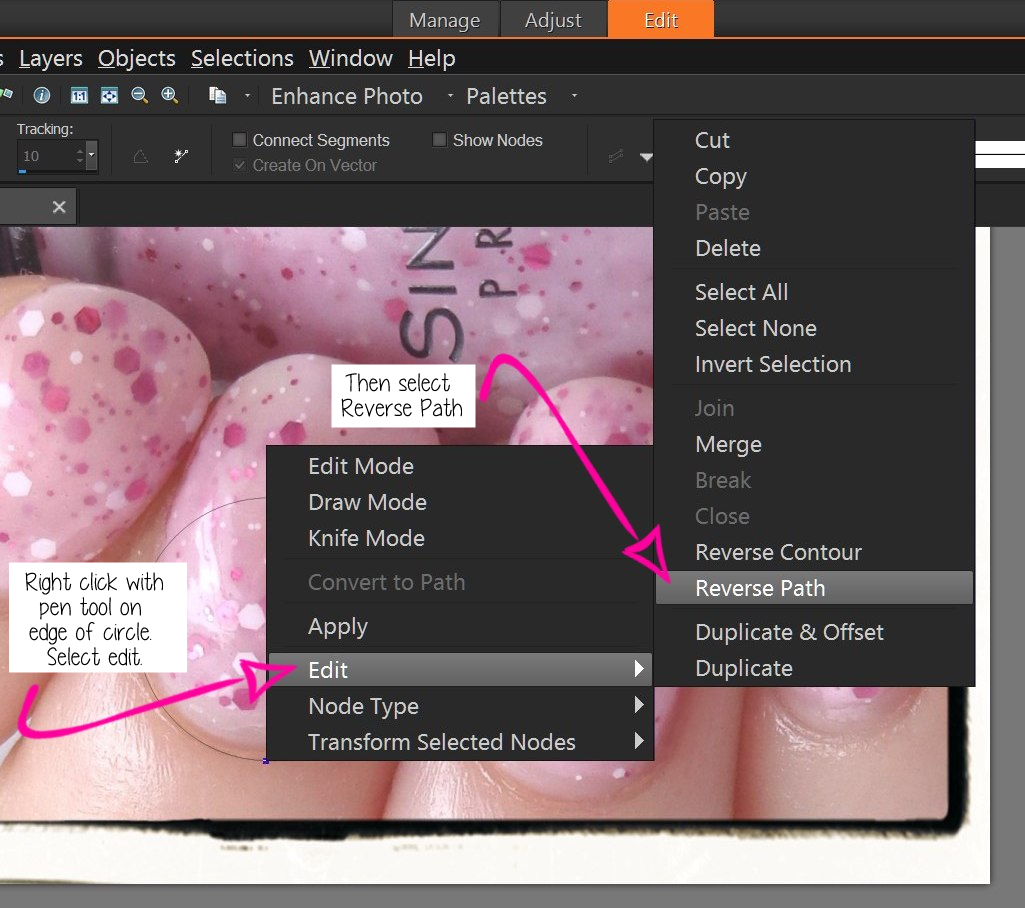Click the blue Tracking slider indicator
Viewport: 1025px width, 908px height.
(x=22, y=169)
